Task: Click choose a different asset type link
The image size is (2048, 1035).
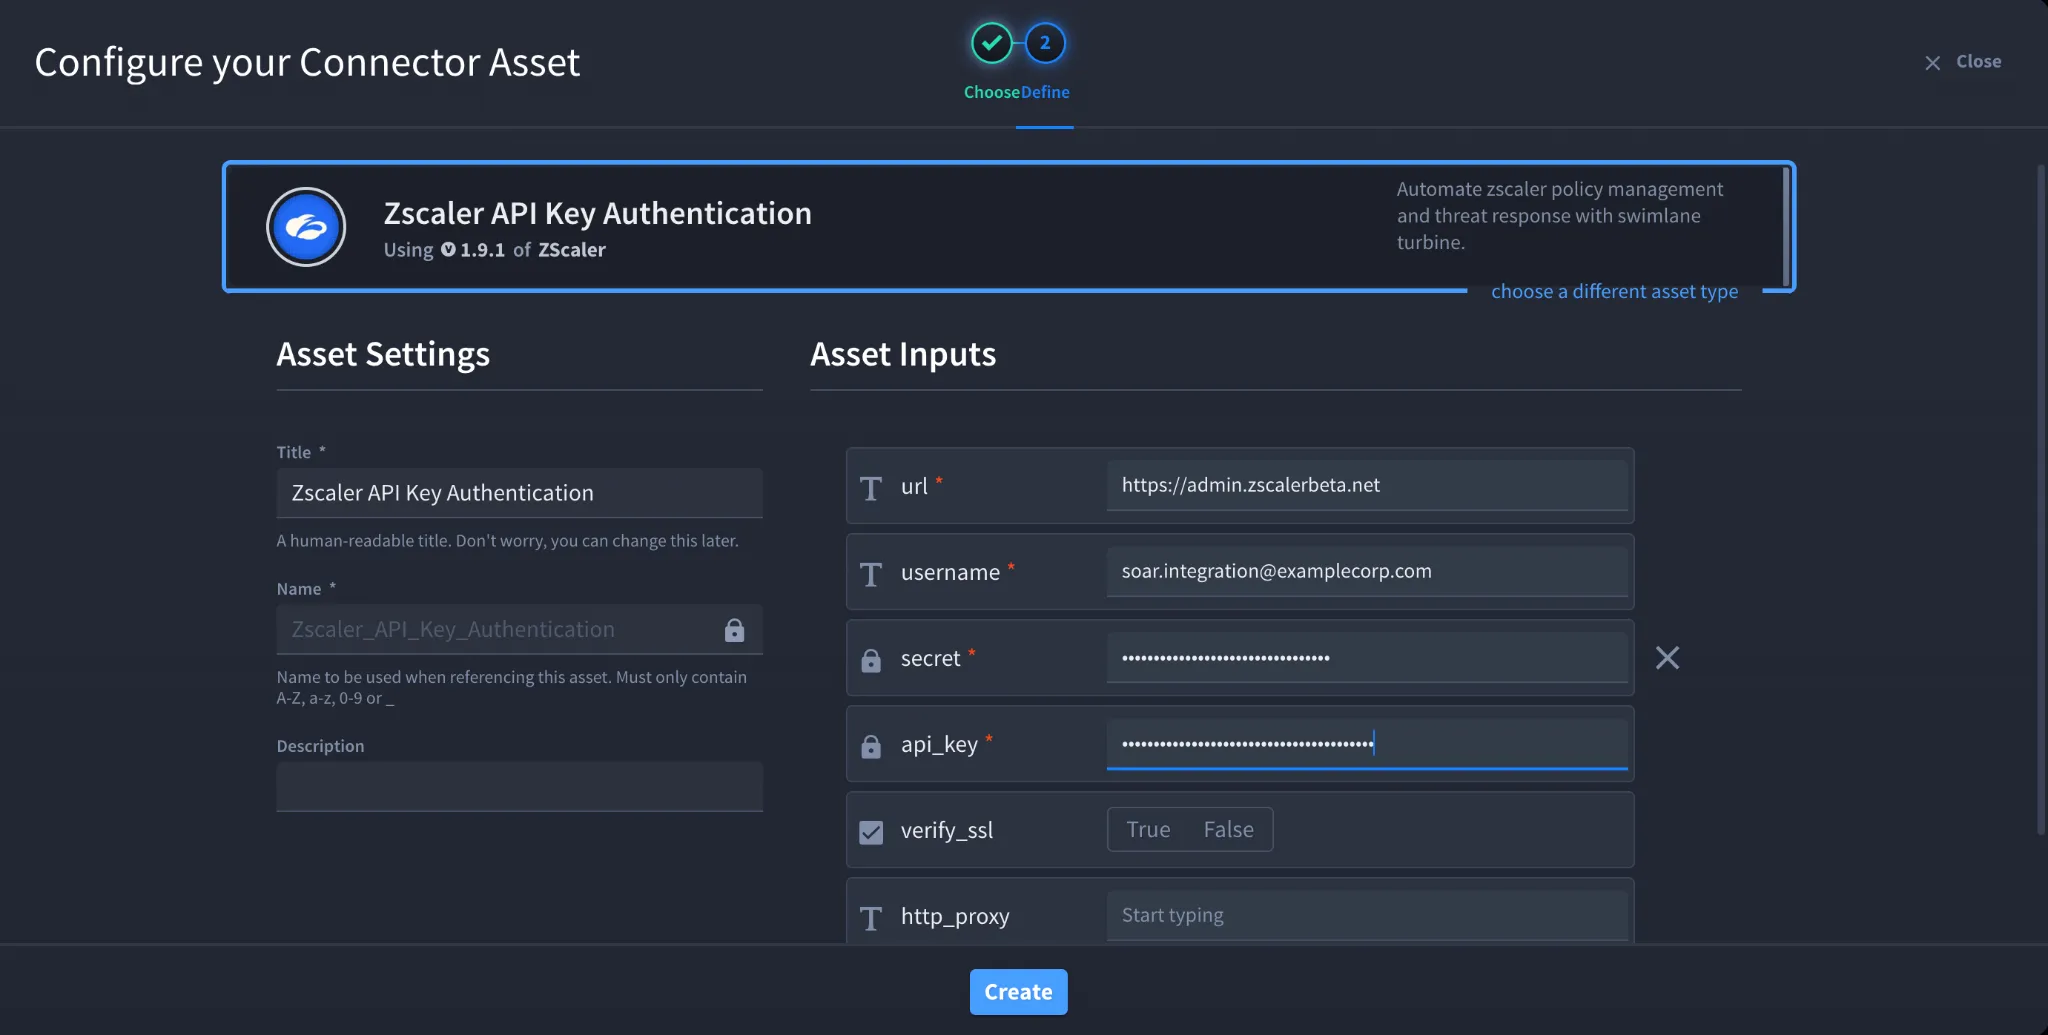Action: tap(1614, 291)
